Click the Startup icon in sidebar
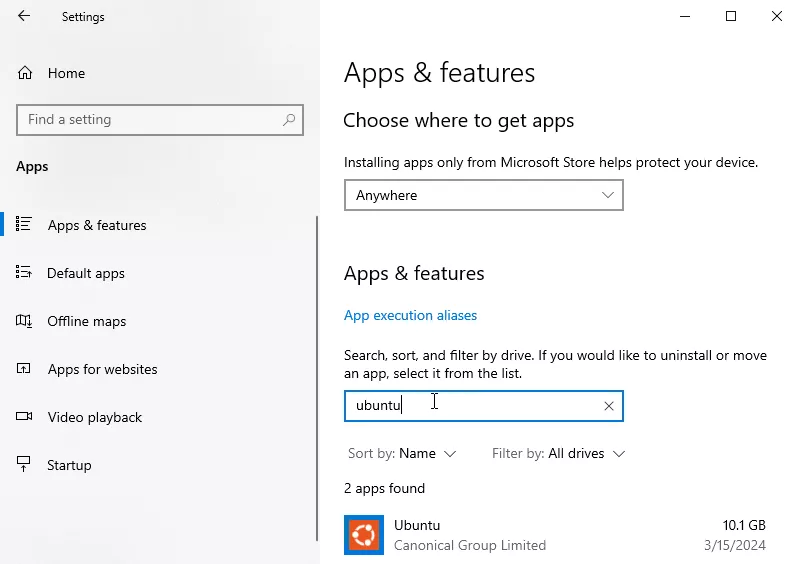This screenshot has width=800, height=564. coord(23,464)
